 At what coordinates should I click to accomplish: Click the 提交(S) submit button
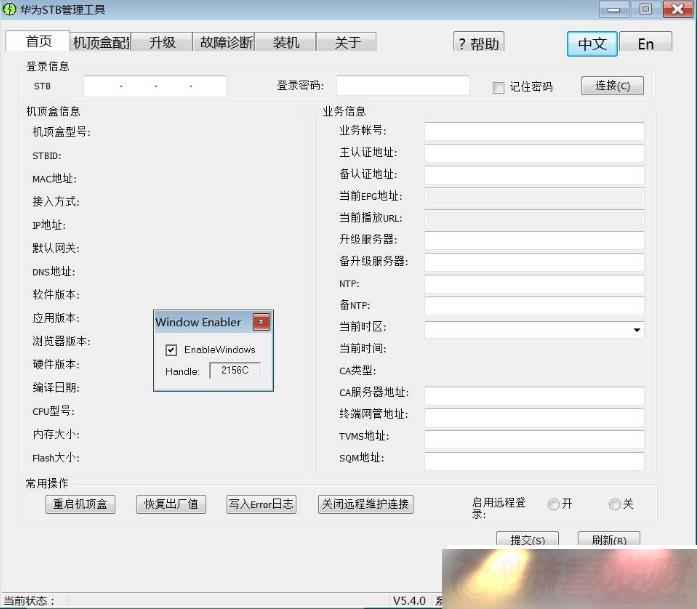[527, 539]
